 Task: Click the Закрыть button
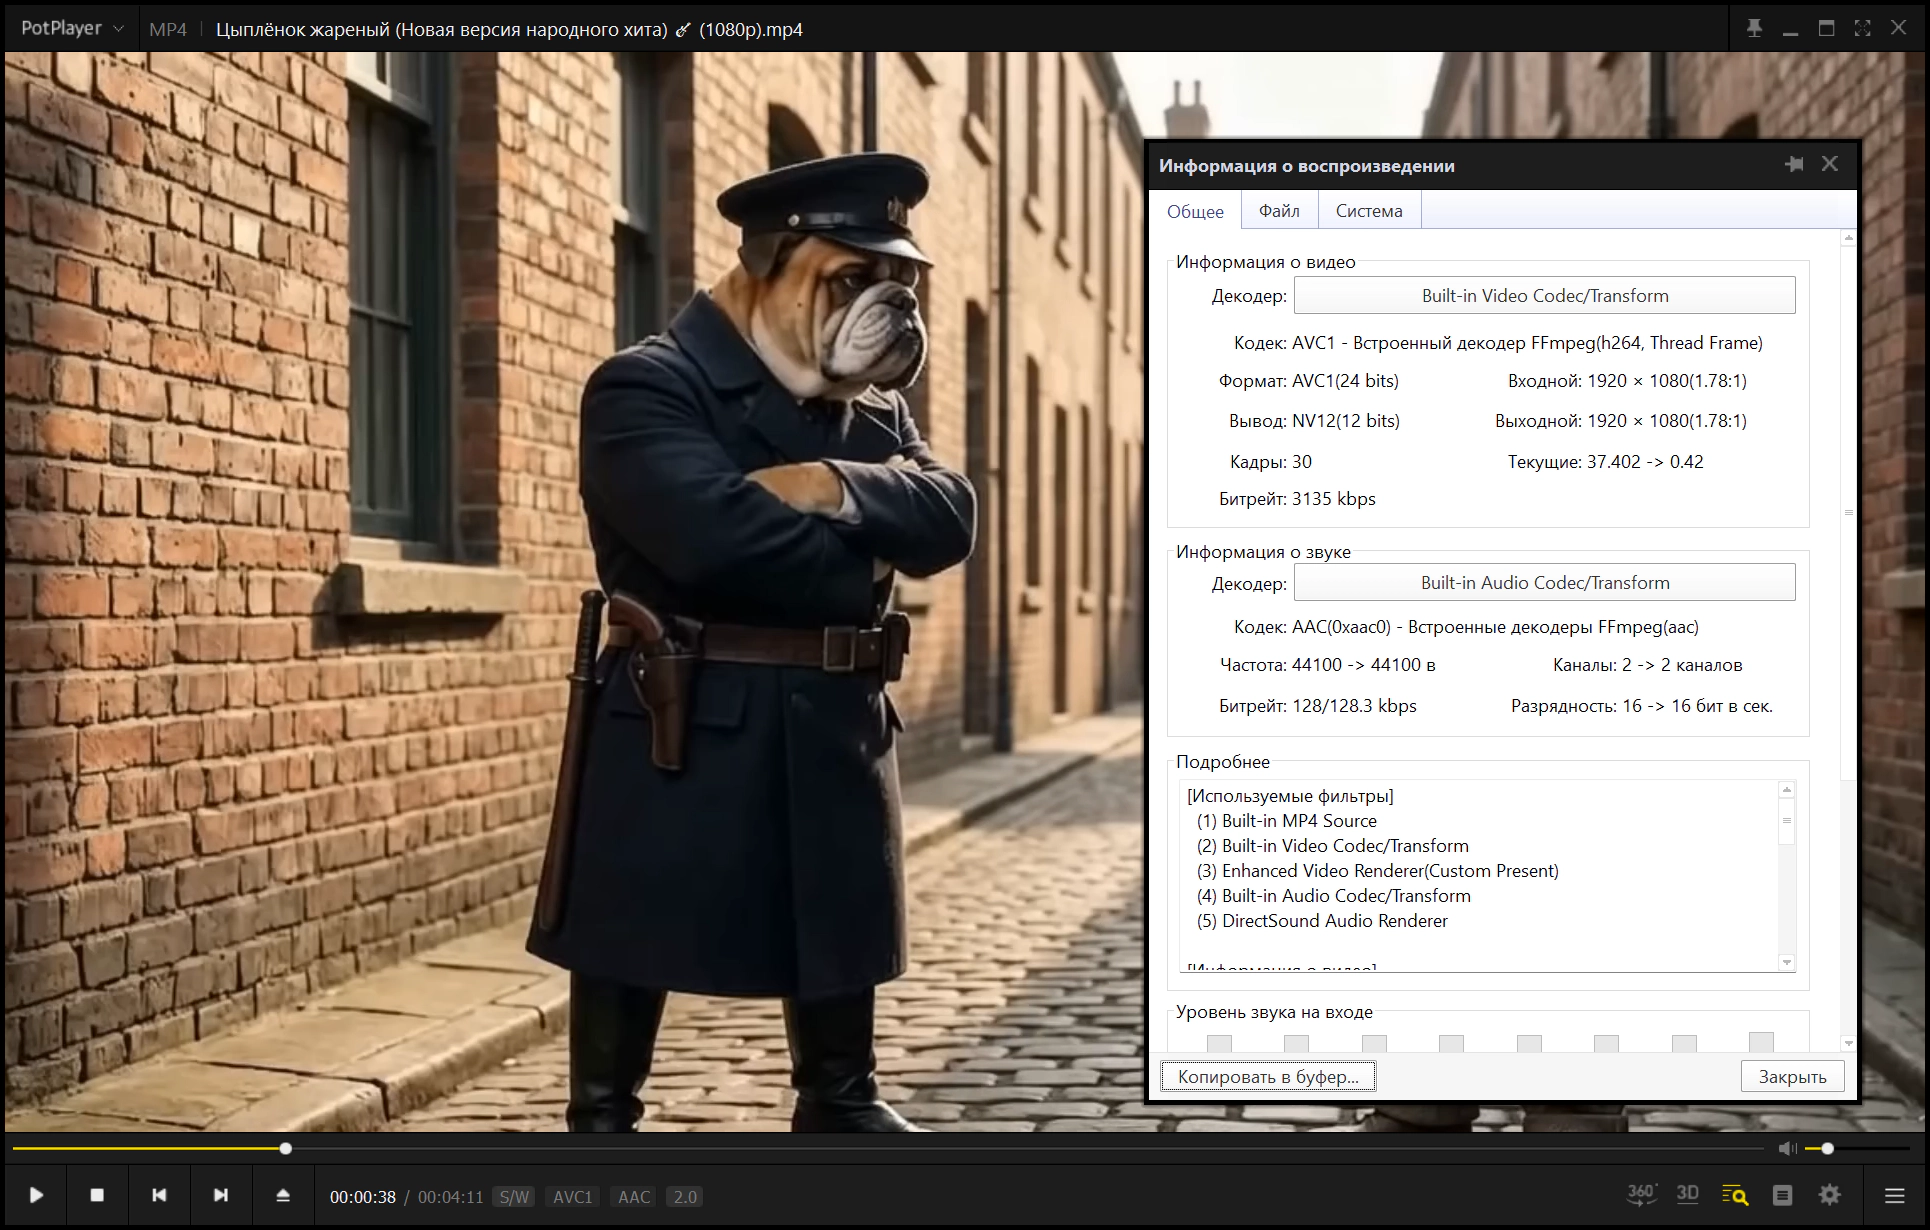tap(1792, 1077)
